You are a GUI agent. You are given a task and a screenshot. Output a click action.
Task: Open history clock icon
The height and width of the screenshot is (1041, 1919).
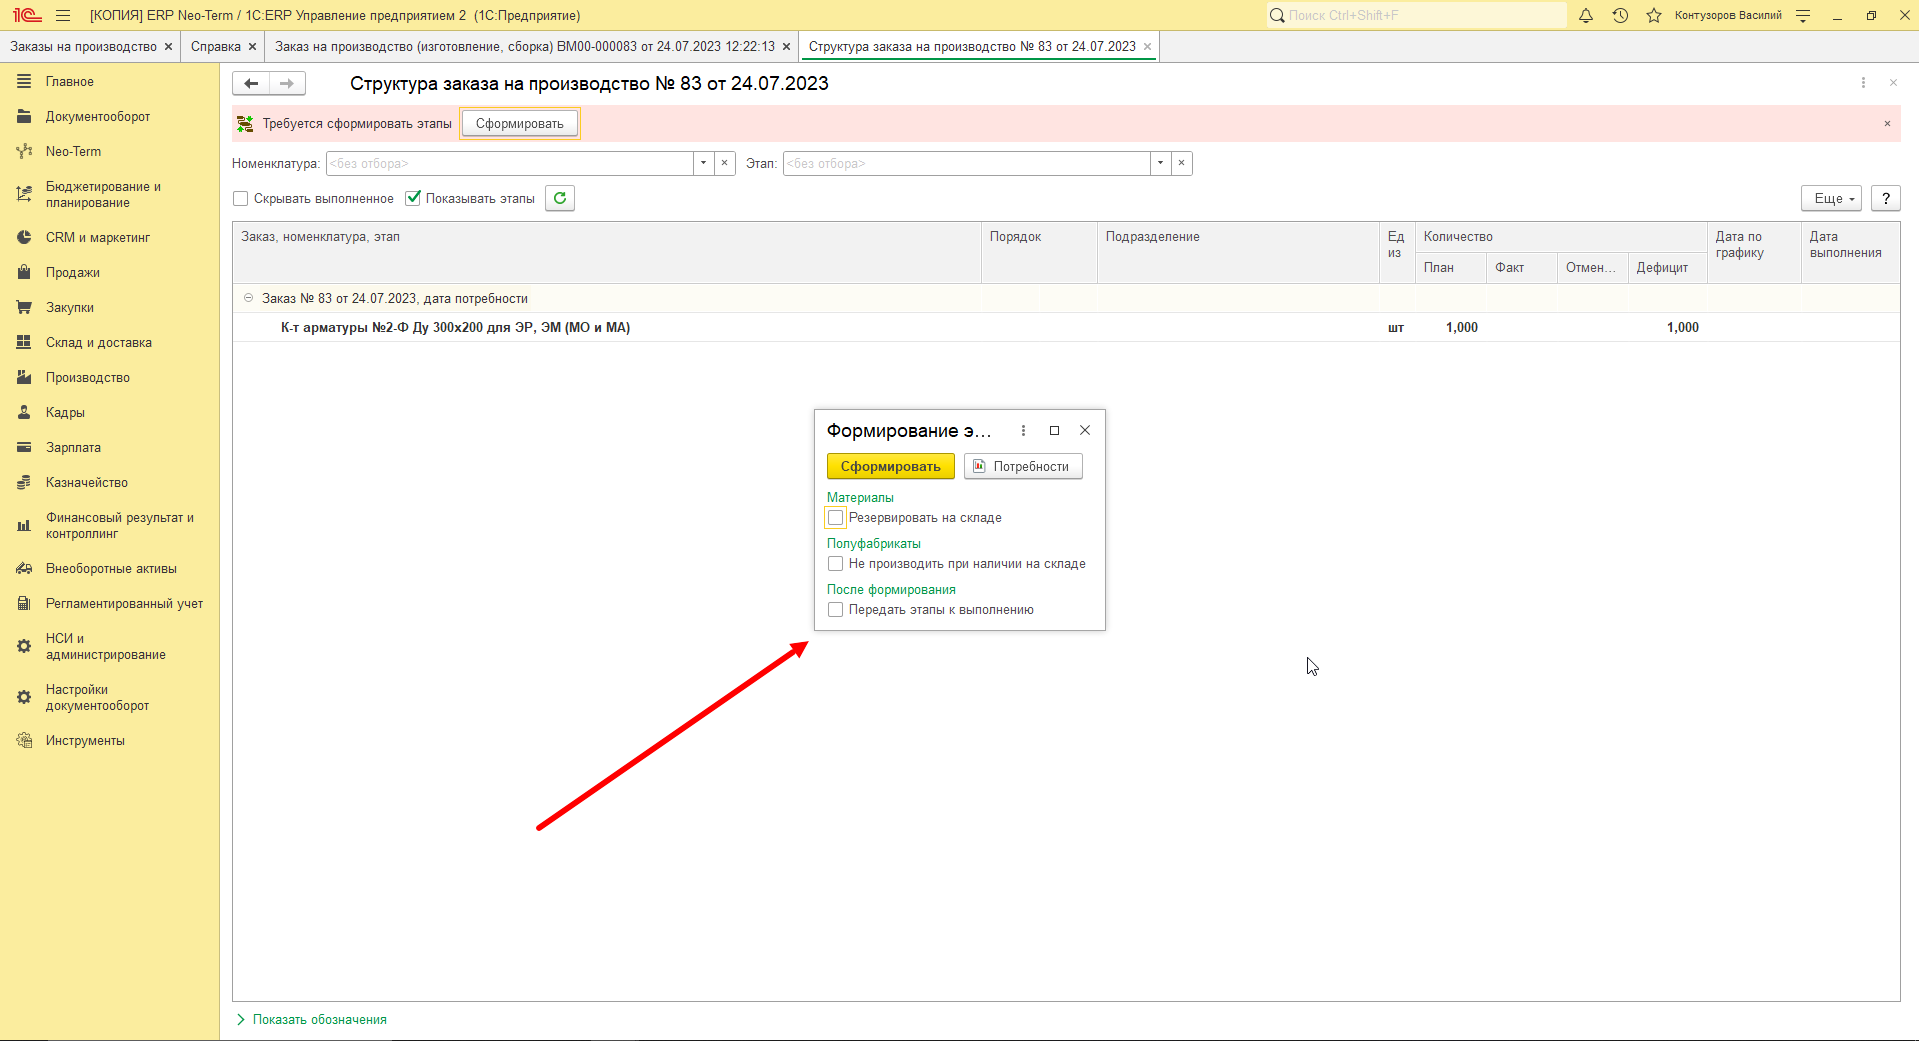[1620, 16]
